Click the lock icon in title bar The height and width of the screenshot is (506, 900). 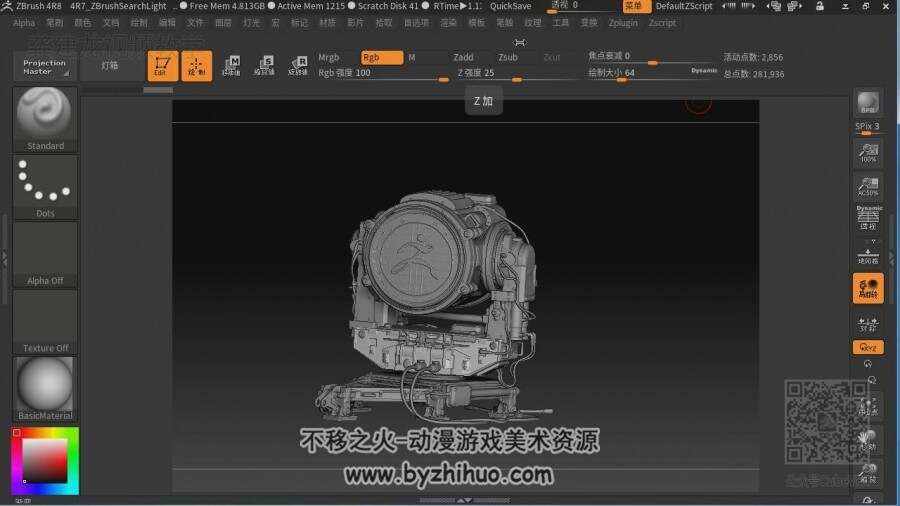(x=820, y=6)
